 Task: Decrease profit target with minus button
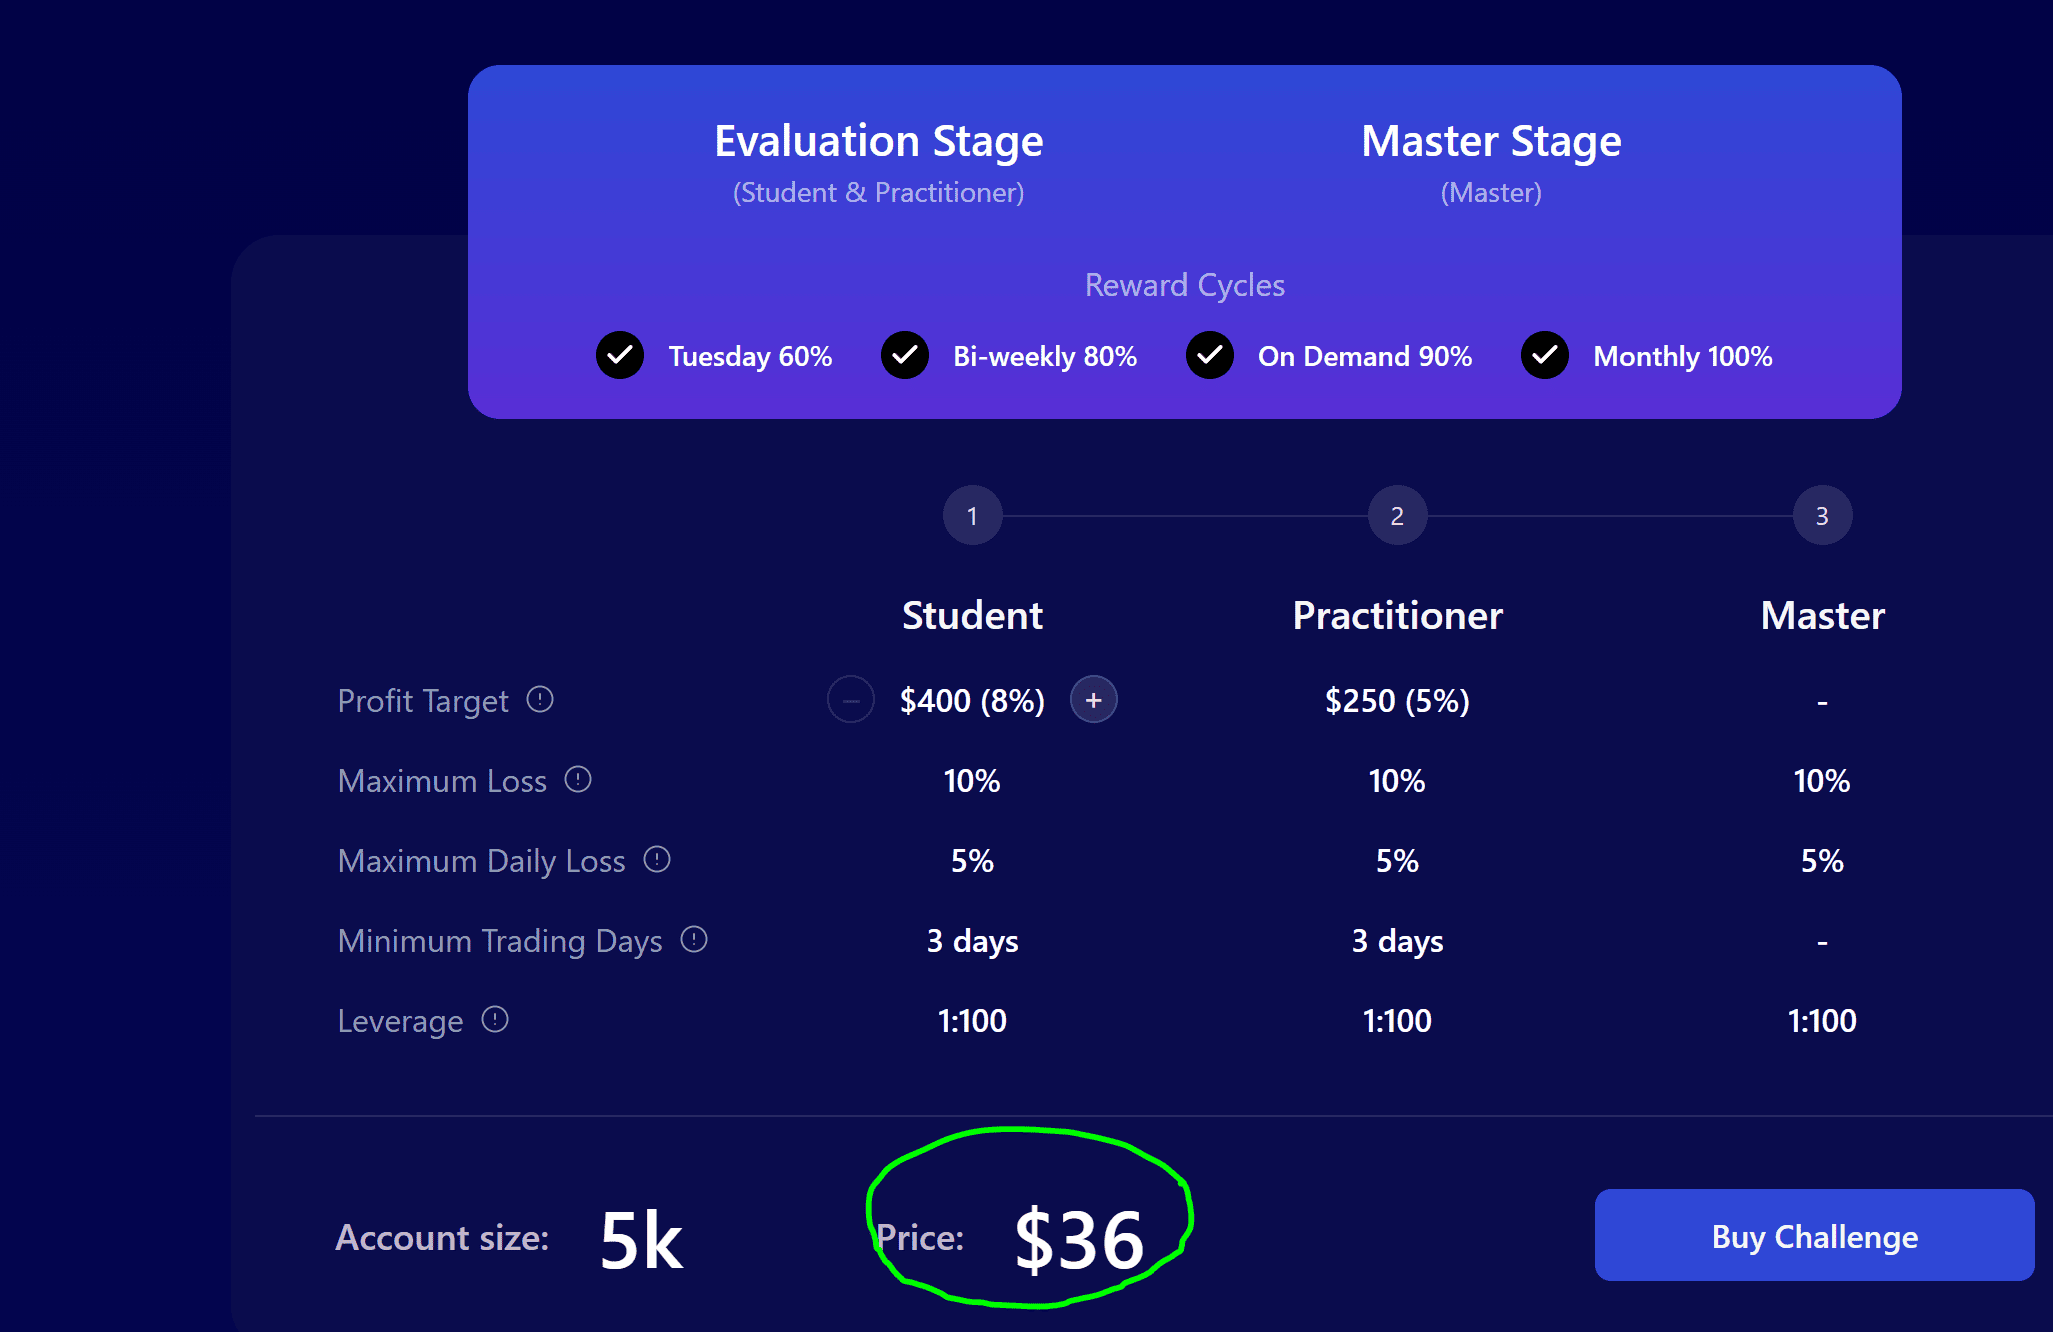851,700
